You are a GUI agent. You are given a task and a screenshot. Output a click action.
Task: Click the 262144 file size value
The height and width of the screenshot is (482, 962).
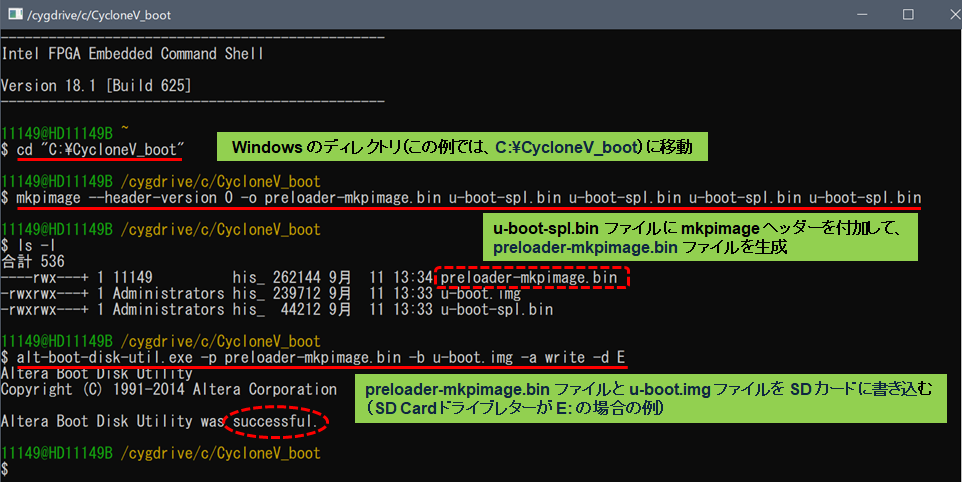[296, 277]
